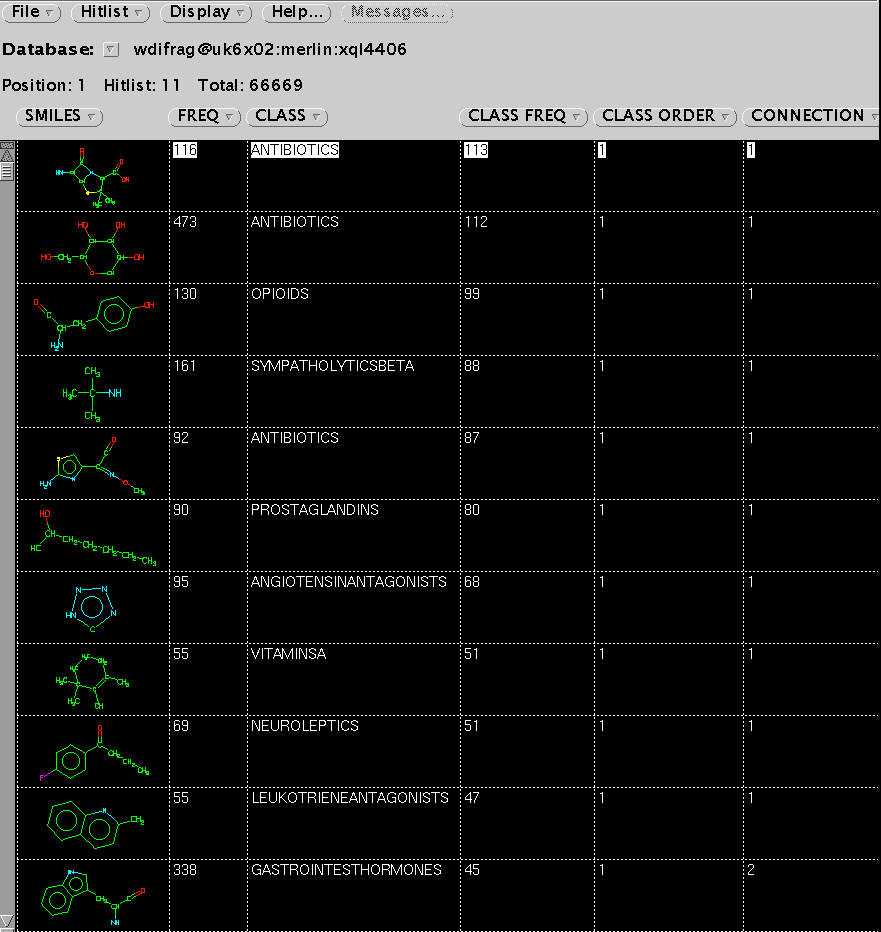Click the scroll up arrow

tap(7, 153)
